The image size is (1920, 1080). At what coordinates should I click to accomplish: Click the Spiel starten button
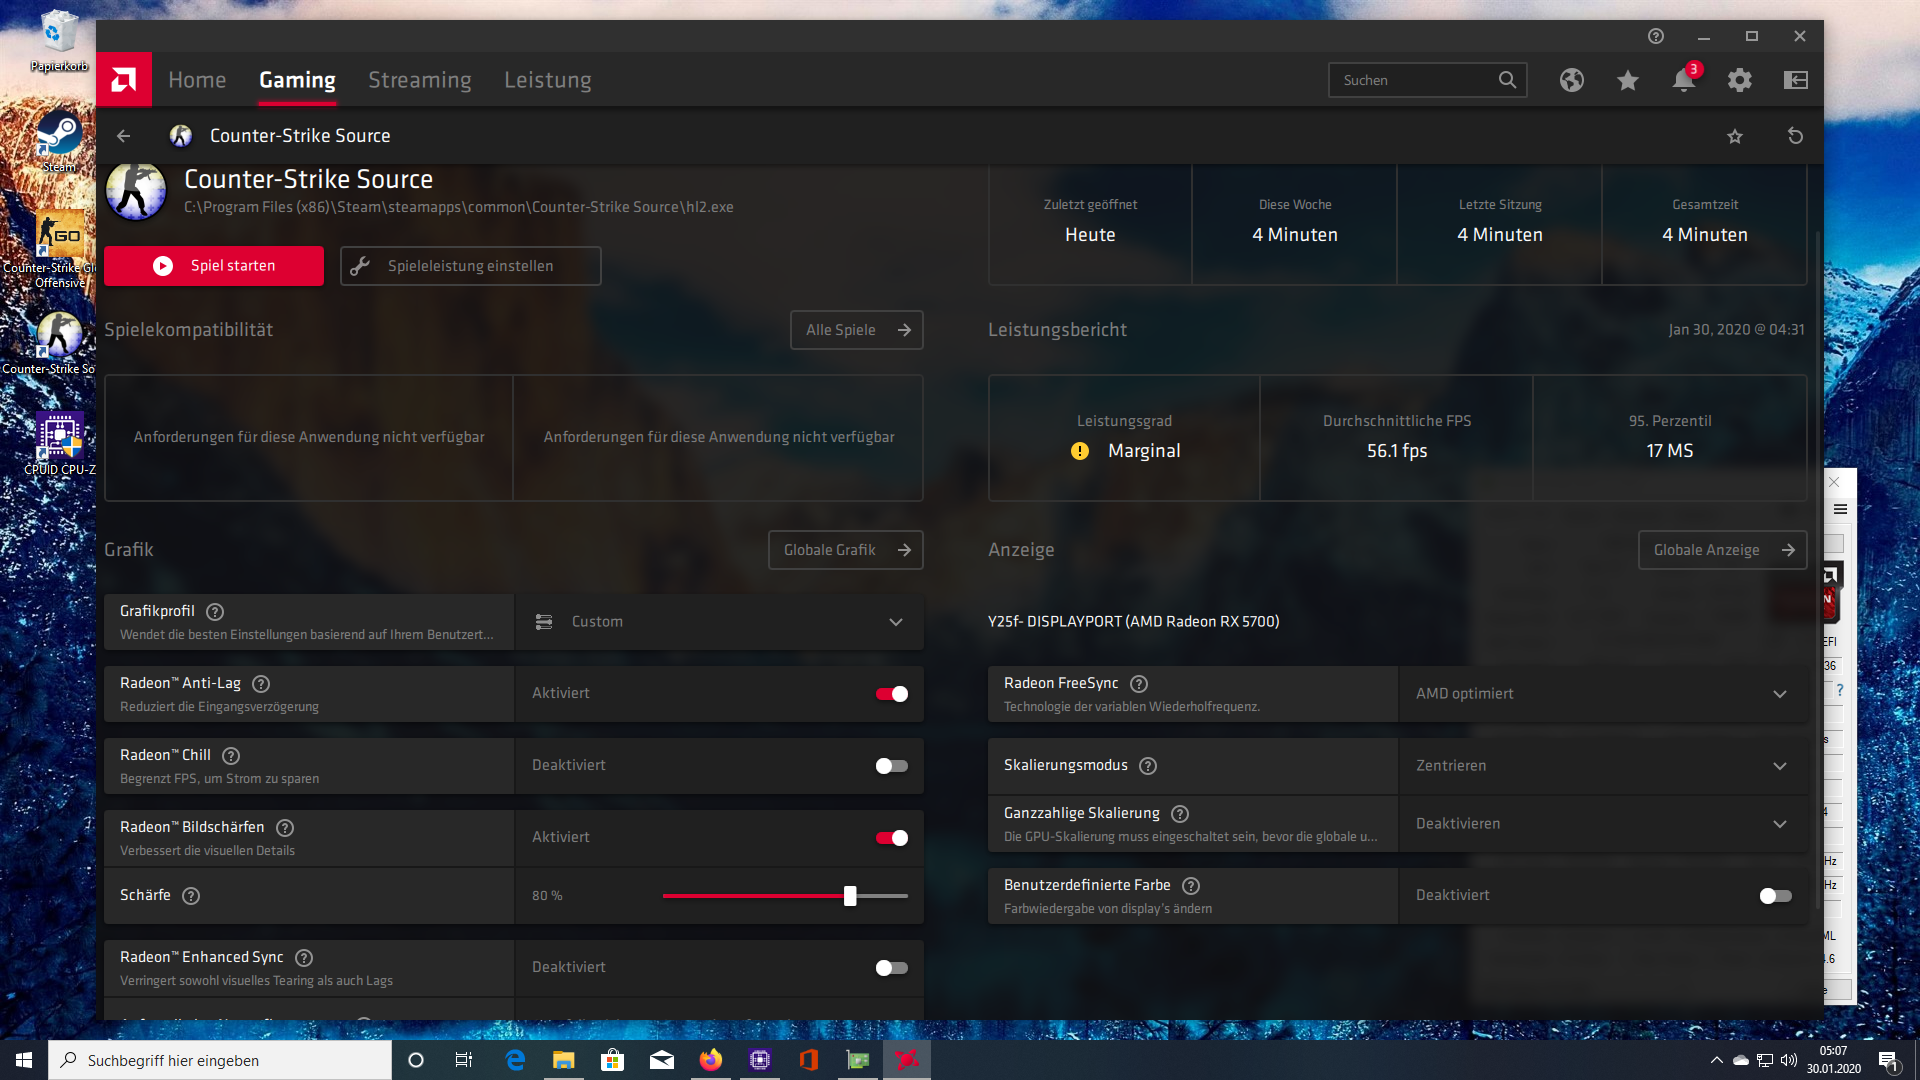214,266
